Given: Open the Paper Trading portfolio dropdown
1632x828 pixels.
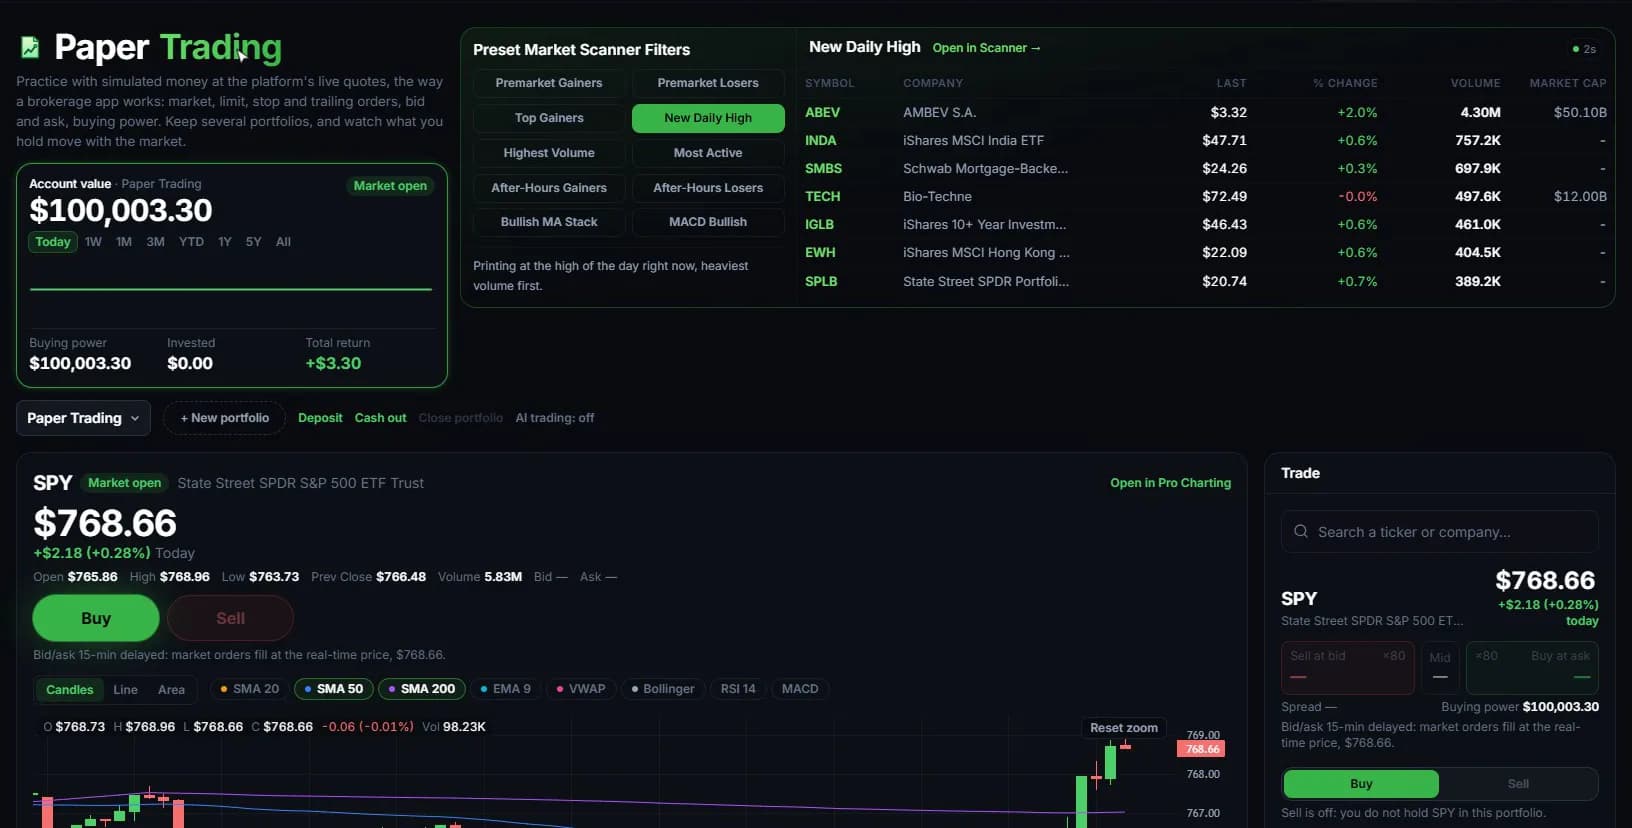Looking at the screenshot, I should point(84,418).
